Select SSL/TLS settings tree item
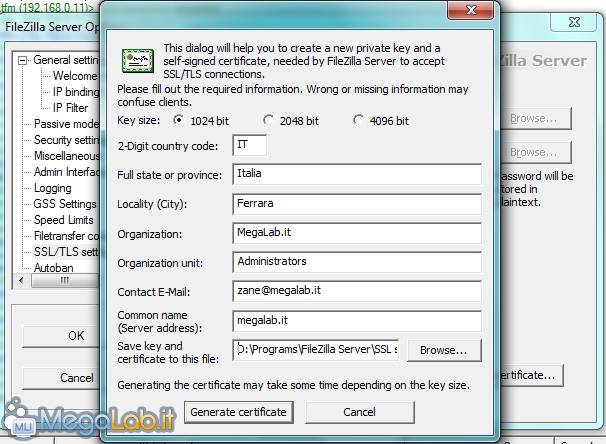The width and height of the screenshot is (606, 444). pos(66,252)
